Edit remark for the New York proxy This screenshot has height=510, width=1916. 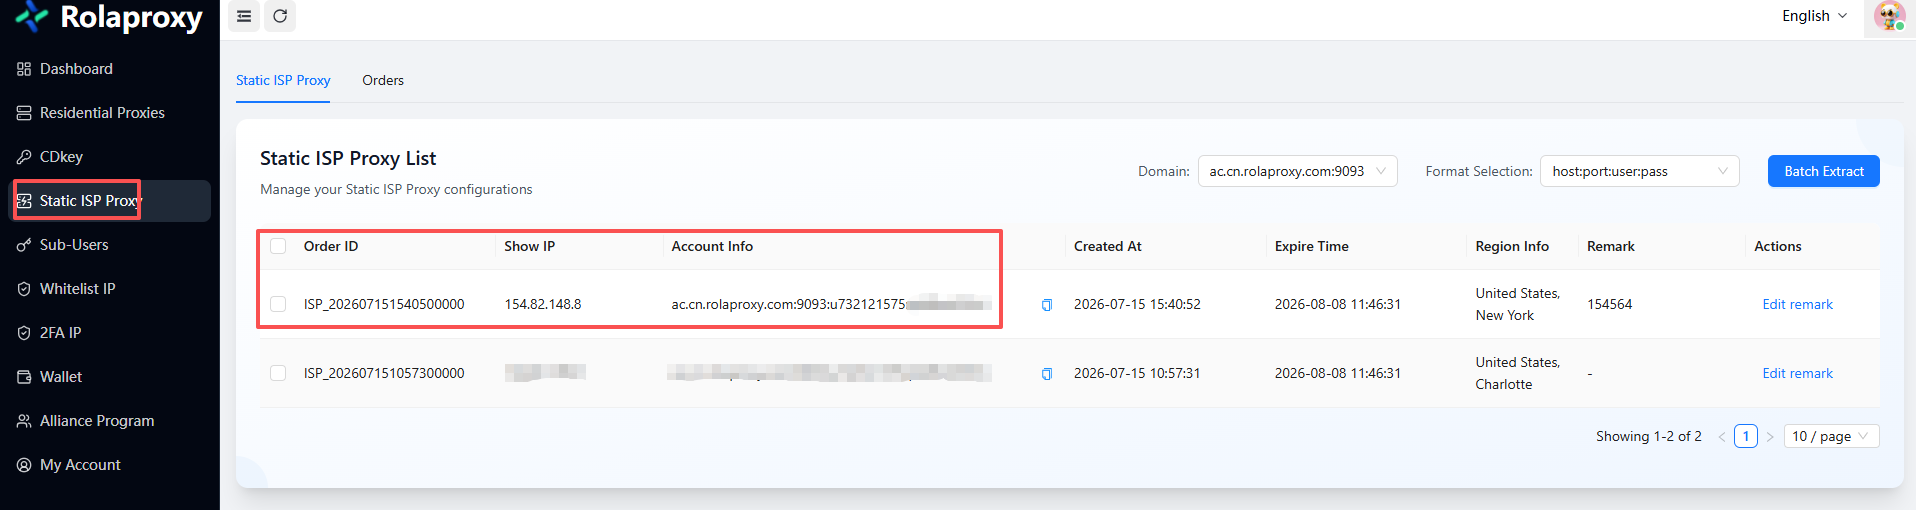tap(1797, 304)
